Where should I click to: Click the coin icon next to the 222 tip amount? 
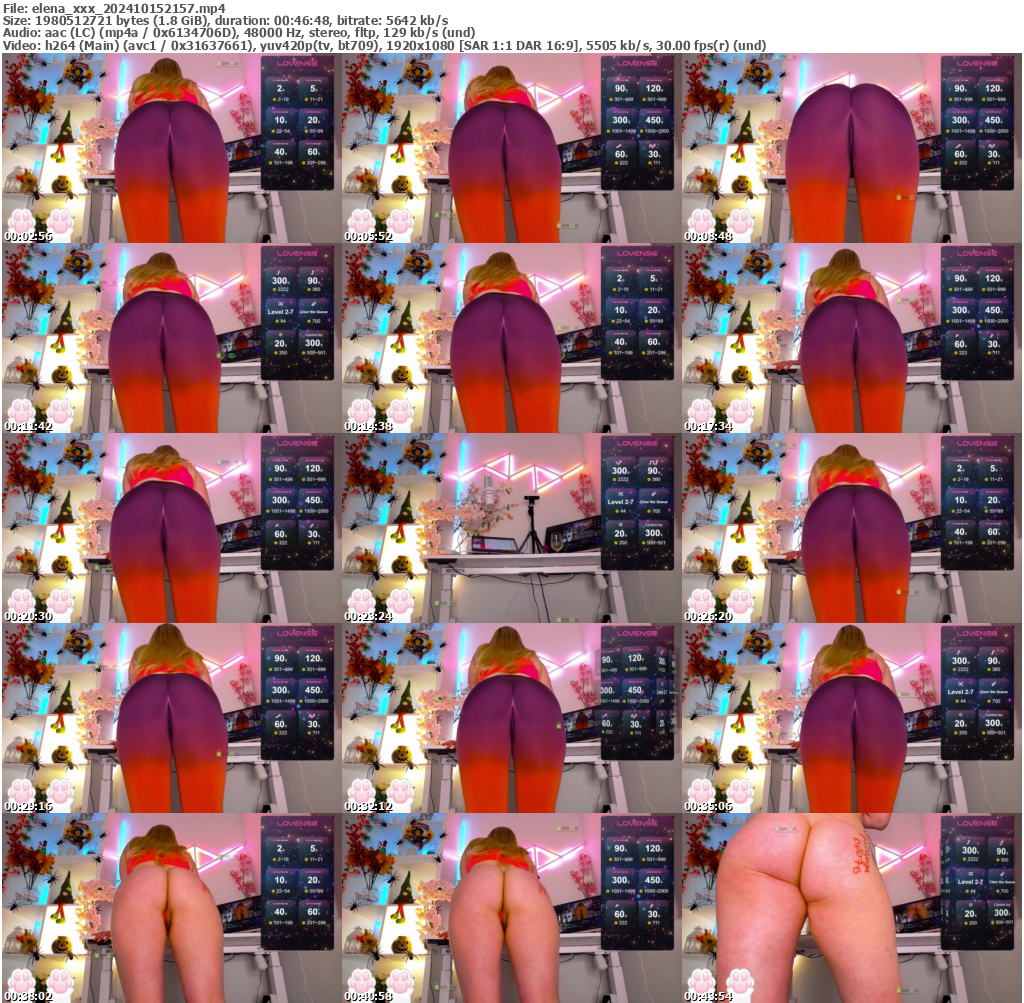tap(955, 162)
